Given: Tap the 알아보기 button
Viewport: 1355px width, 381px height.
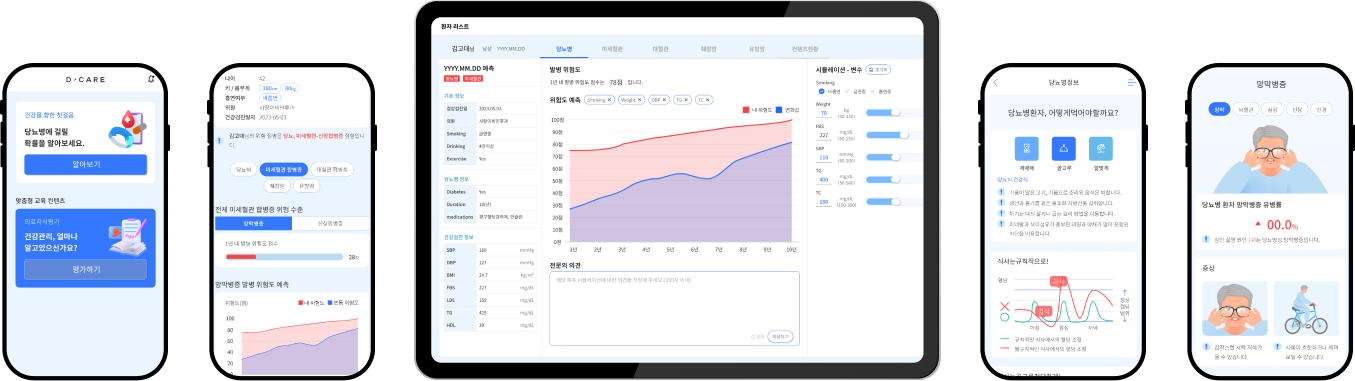Looking at the screenshot, I should coord(86,165).
